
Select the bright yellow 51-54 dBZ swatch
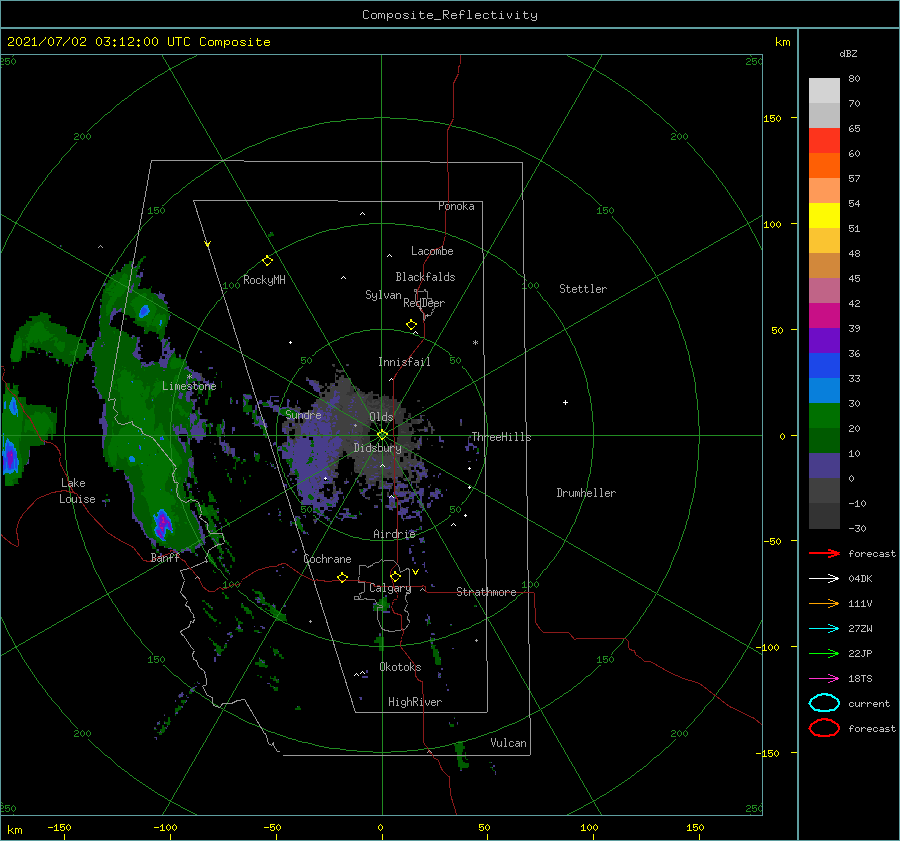824,215
